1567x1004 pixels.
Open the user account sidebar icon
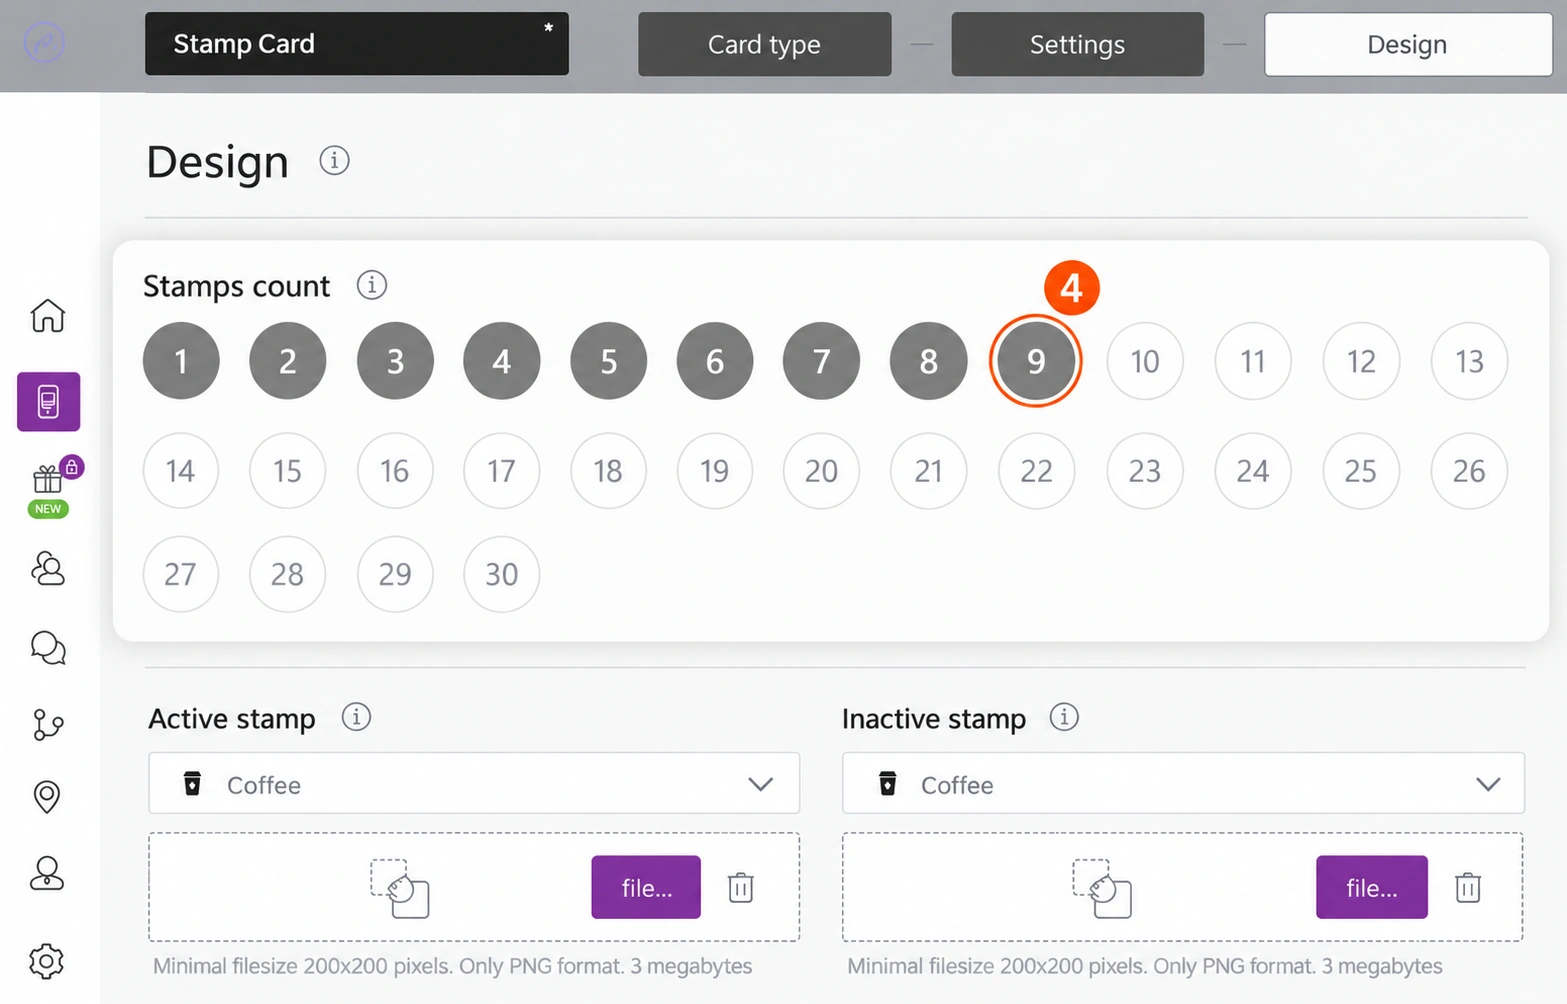[47, 873]
